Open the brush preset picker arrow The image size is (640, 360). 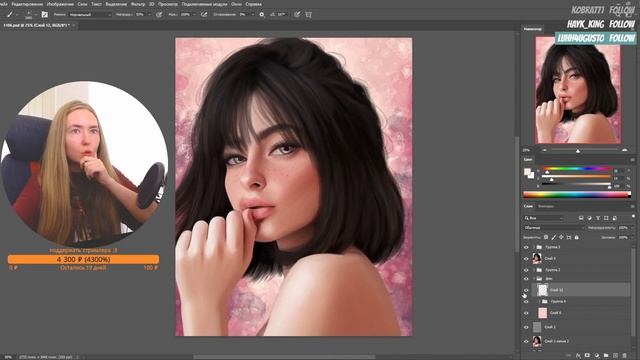pyautogui.click(x=36, y=14)
